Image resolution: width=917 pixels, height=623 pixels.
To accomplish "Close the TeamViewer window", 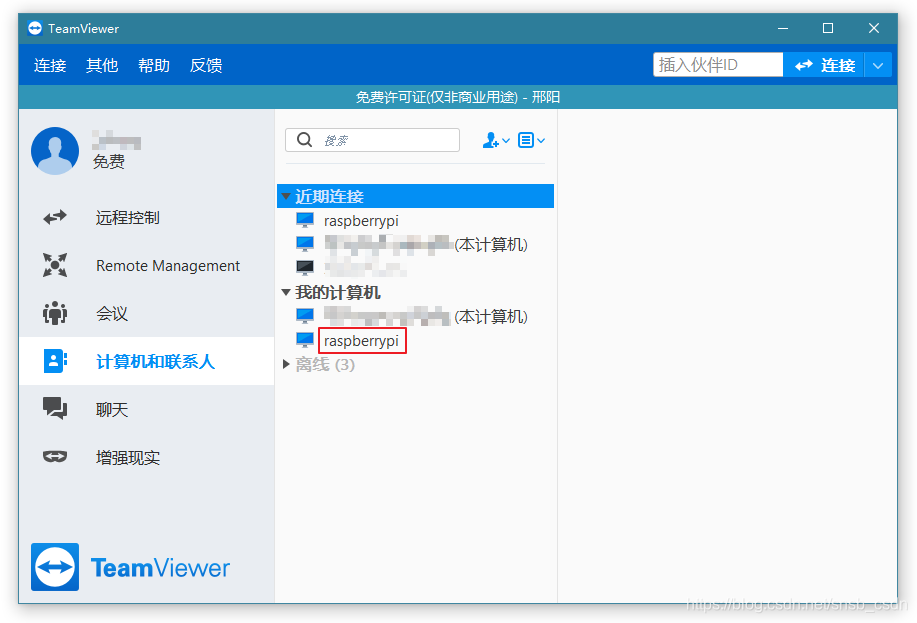I will tap(874, 28).
